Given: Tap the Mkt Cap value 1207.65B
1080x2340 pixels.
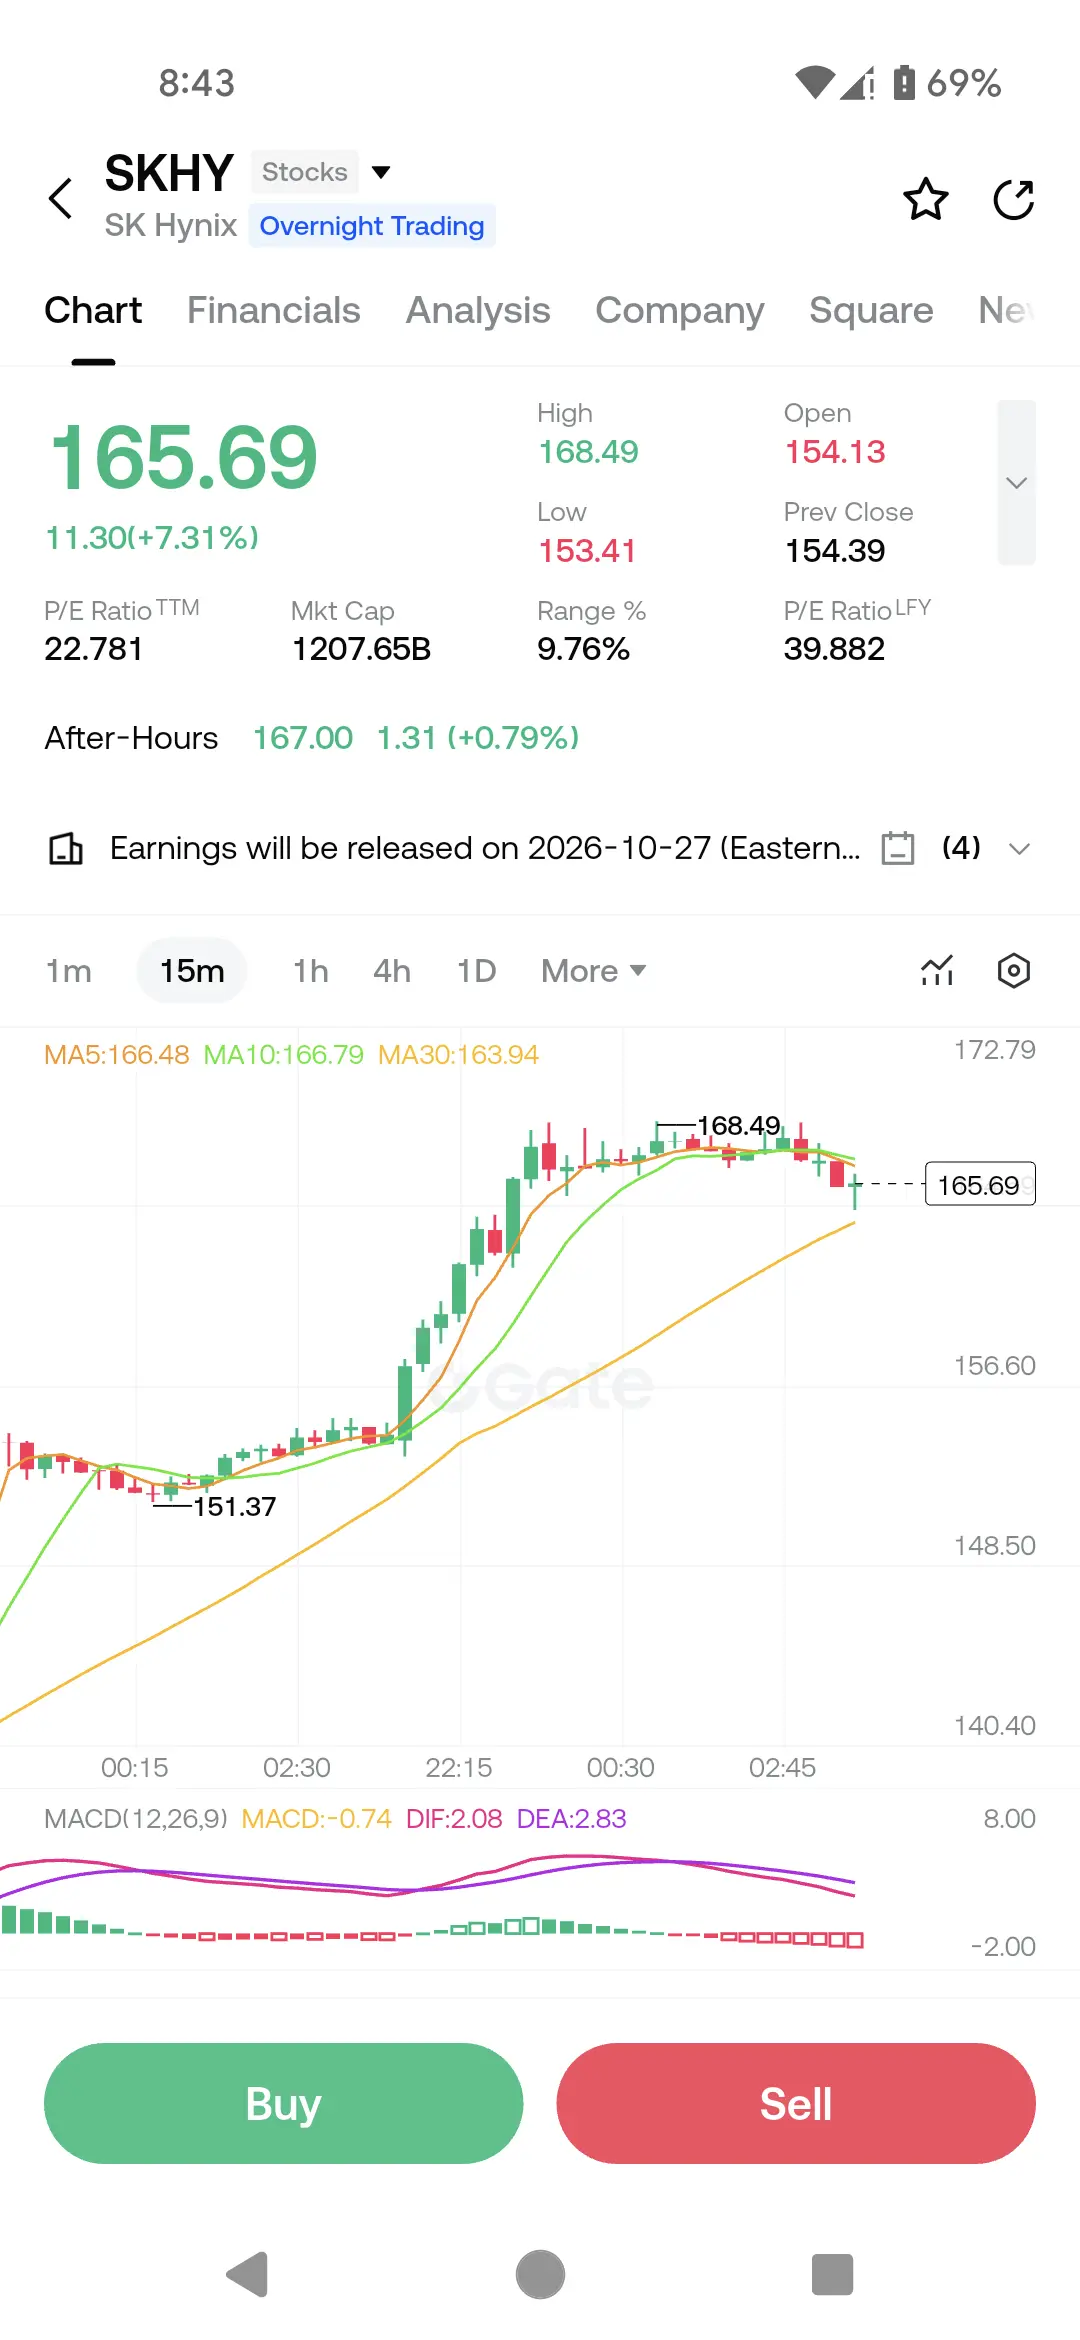Looking at the screenshot, I should (361, 649).
